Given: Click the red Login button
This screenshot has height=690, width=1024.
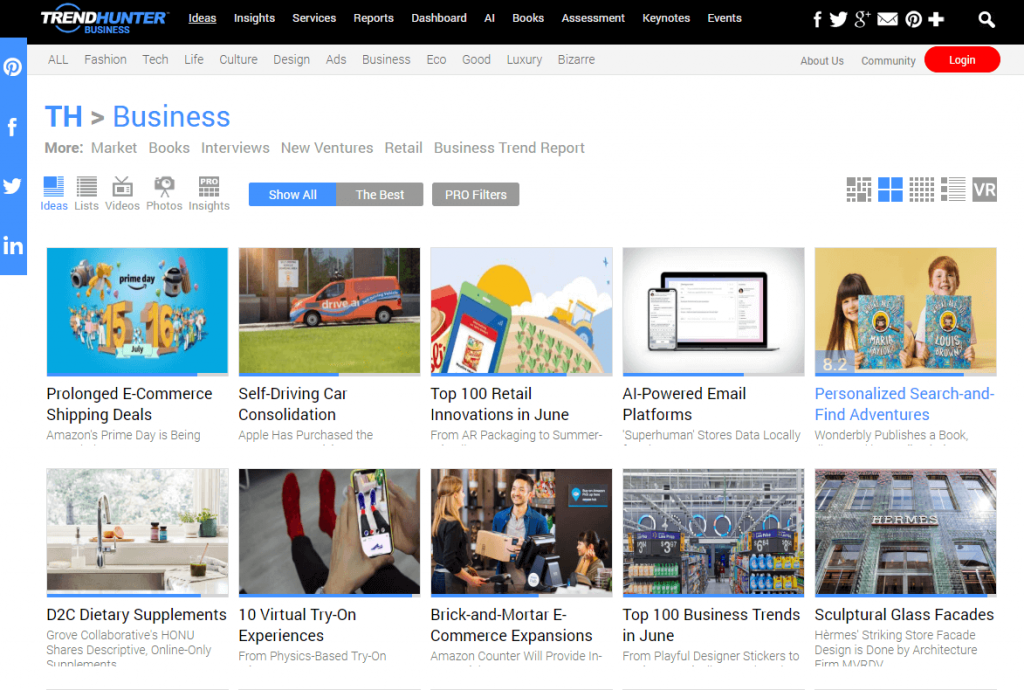Looking at the screenshot, I should tap(962, 60).
